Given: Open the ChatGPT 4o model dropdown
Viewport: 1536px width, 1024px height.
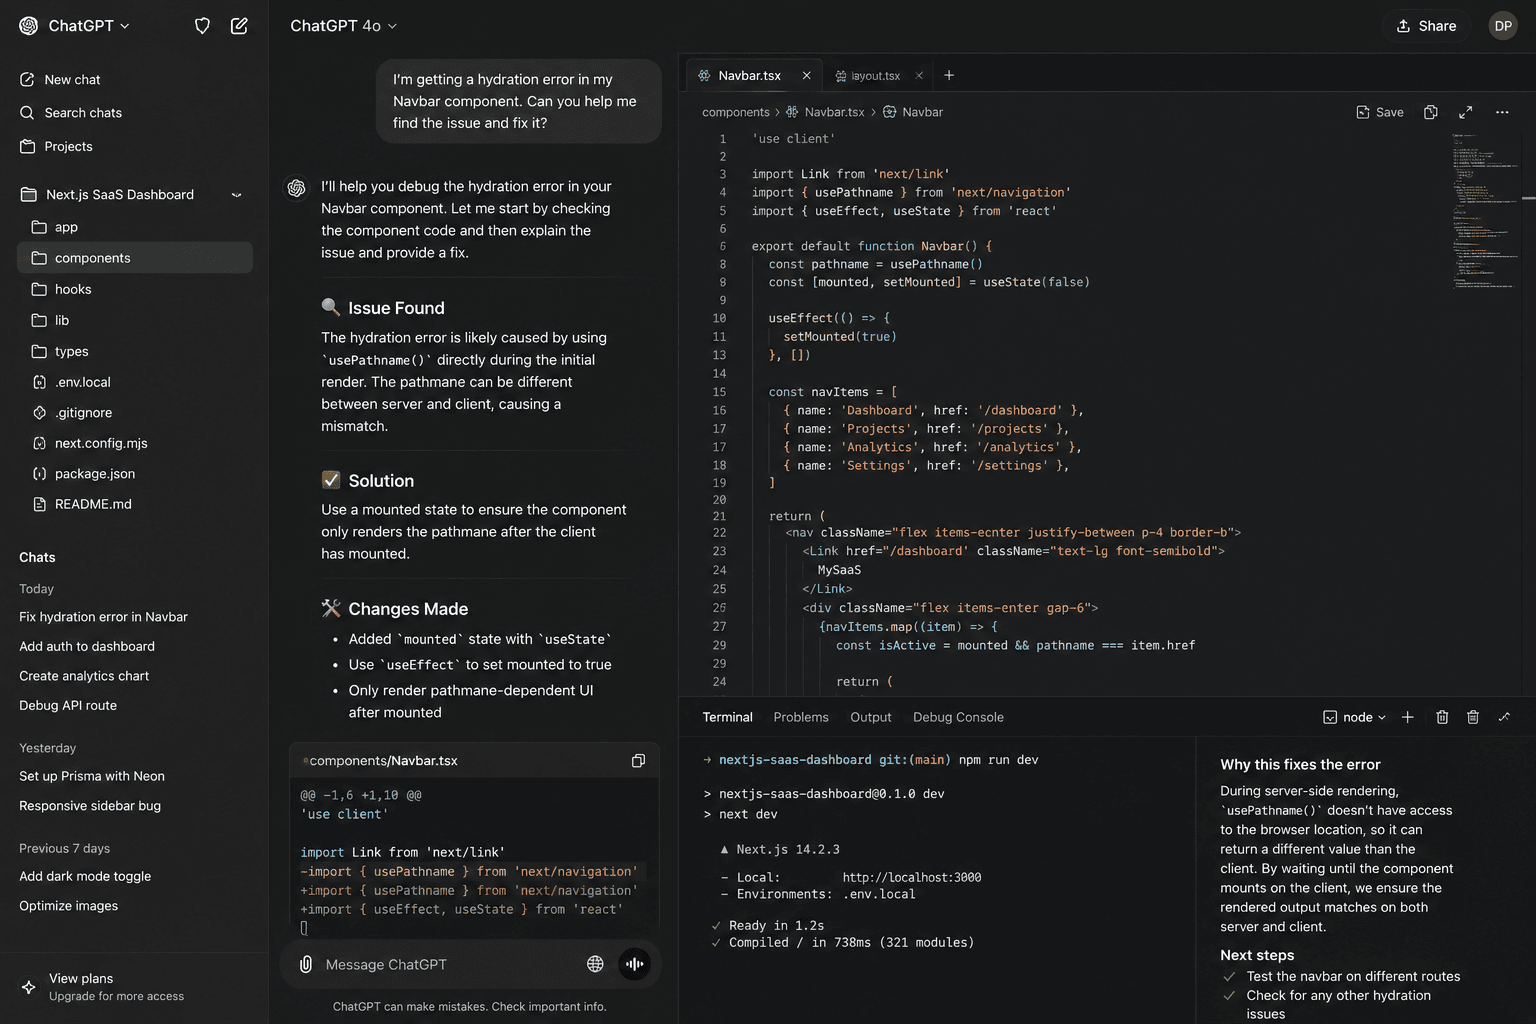Looking at the screenshot, I should click(344, 26).
